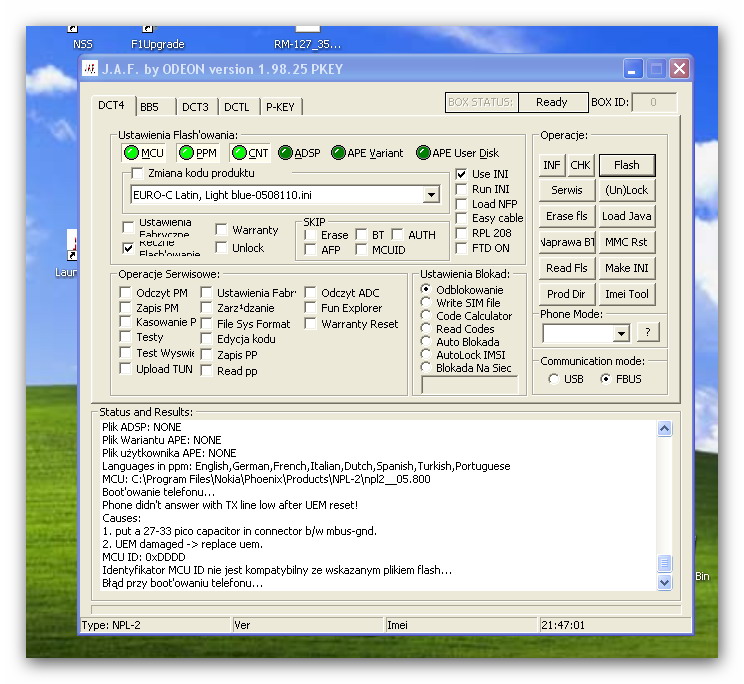Screen dimensions: 744x684
Task: Click the status log scroll up arrow
Action: point(664,429)
